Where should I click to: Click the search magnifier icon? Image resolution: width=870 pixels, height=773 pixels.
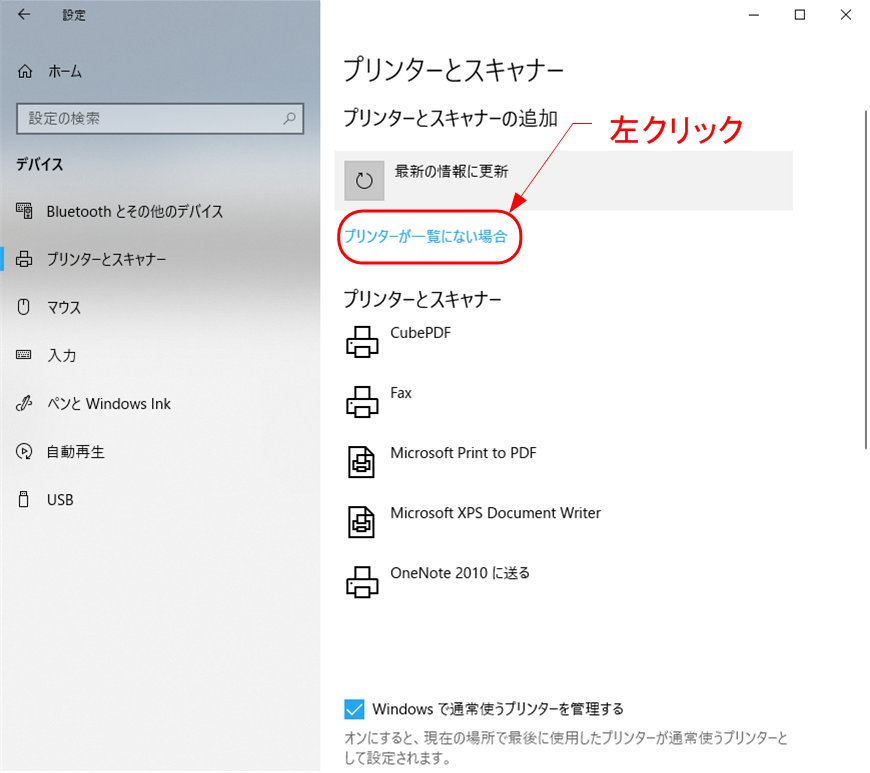pyautogui.click(x=290, y=118)
